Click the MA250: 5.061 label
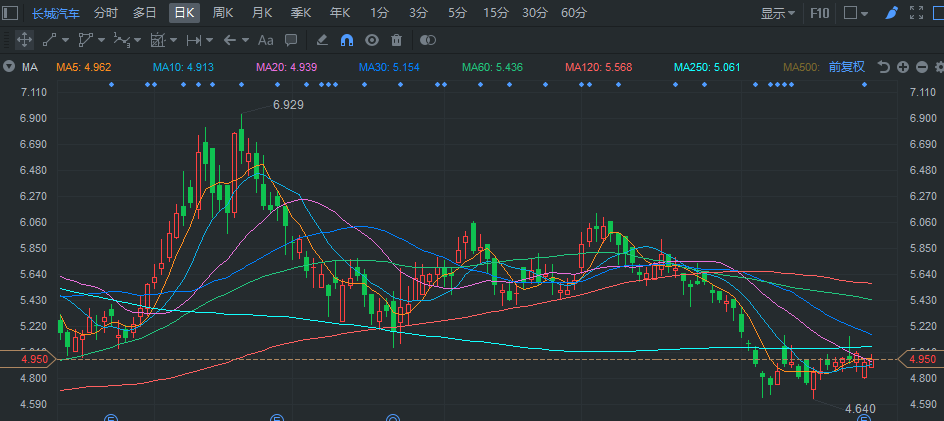Screen dimensions: 944x421 pos(707,67)
